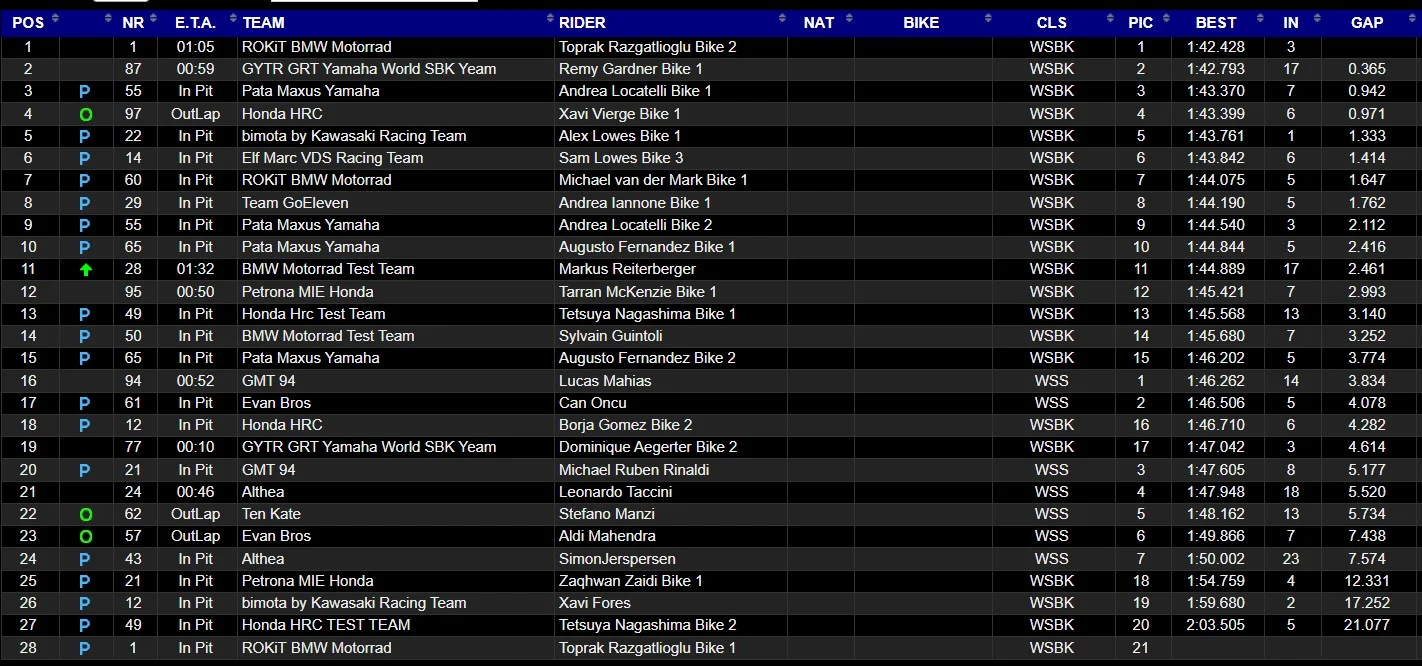Sort by the E.T.A. column arrows

pyautogui.click(x=232, y=20)
